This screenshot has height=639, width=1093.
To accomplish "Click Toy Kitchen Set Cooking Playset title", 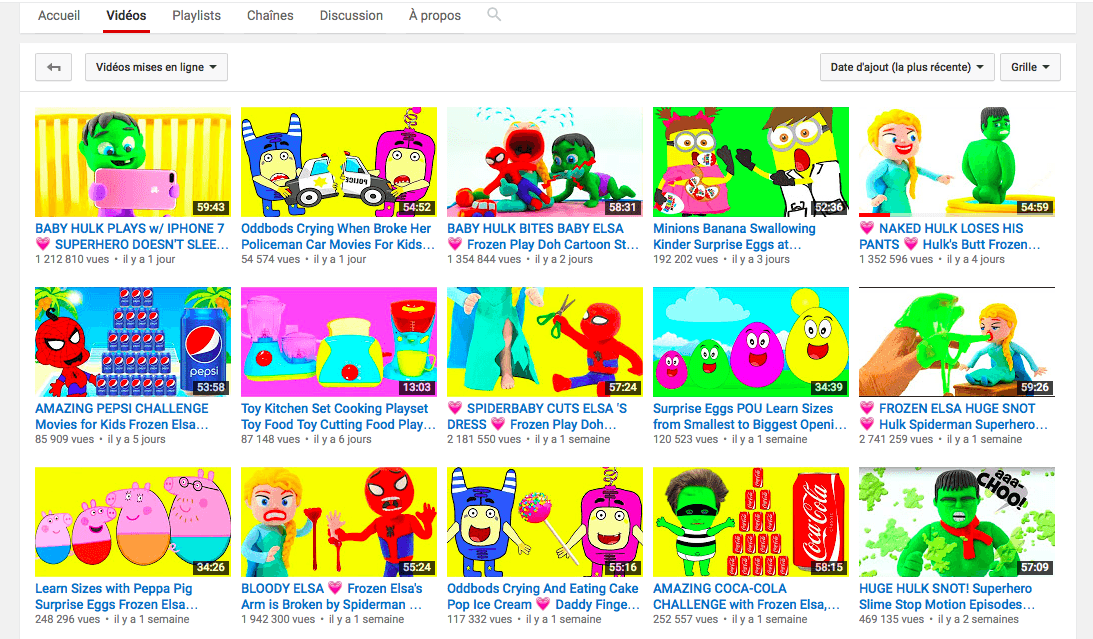I will pos(338,416).
